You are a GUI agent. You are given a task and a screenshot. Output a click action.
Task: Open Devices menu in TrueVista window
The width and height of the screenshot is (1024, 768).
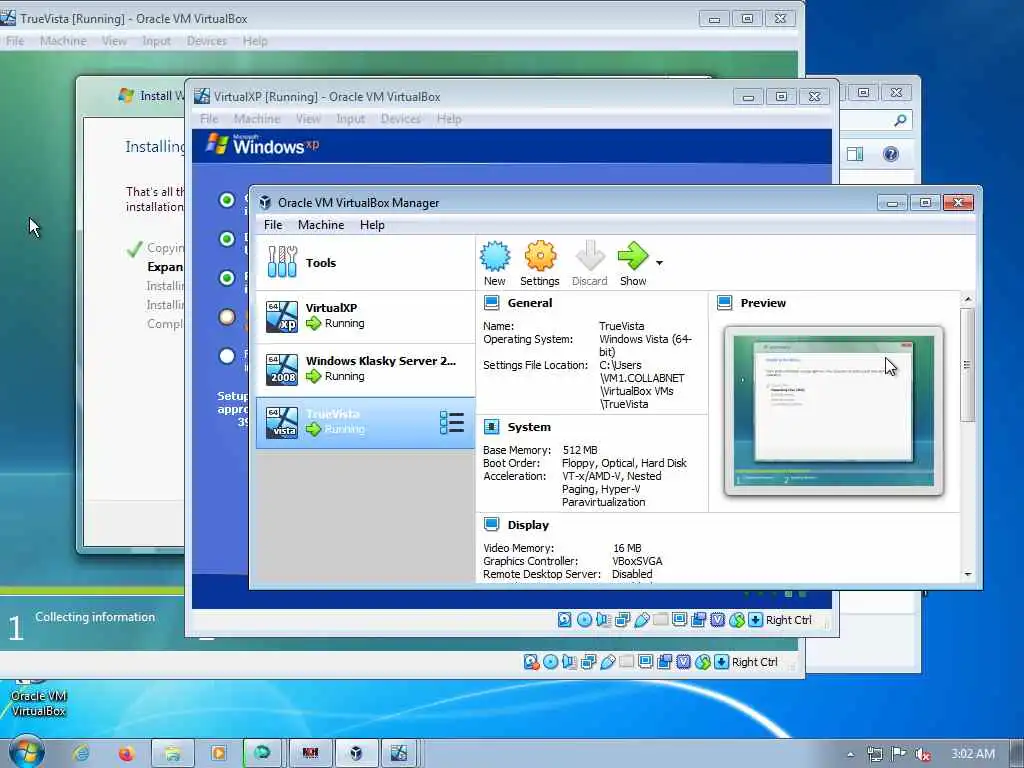206,41
